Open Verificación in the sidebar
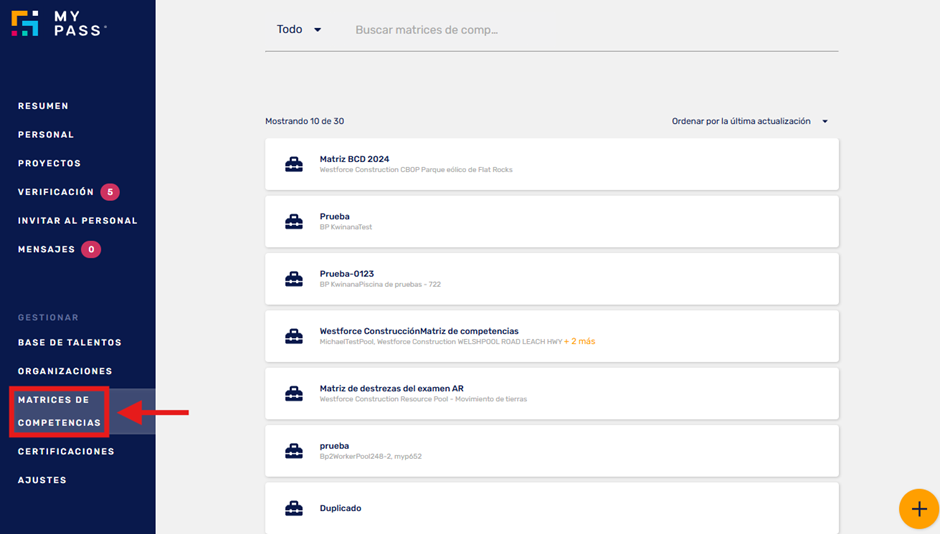 [56, 192]
